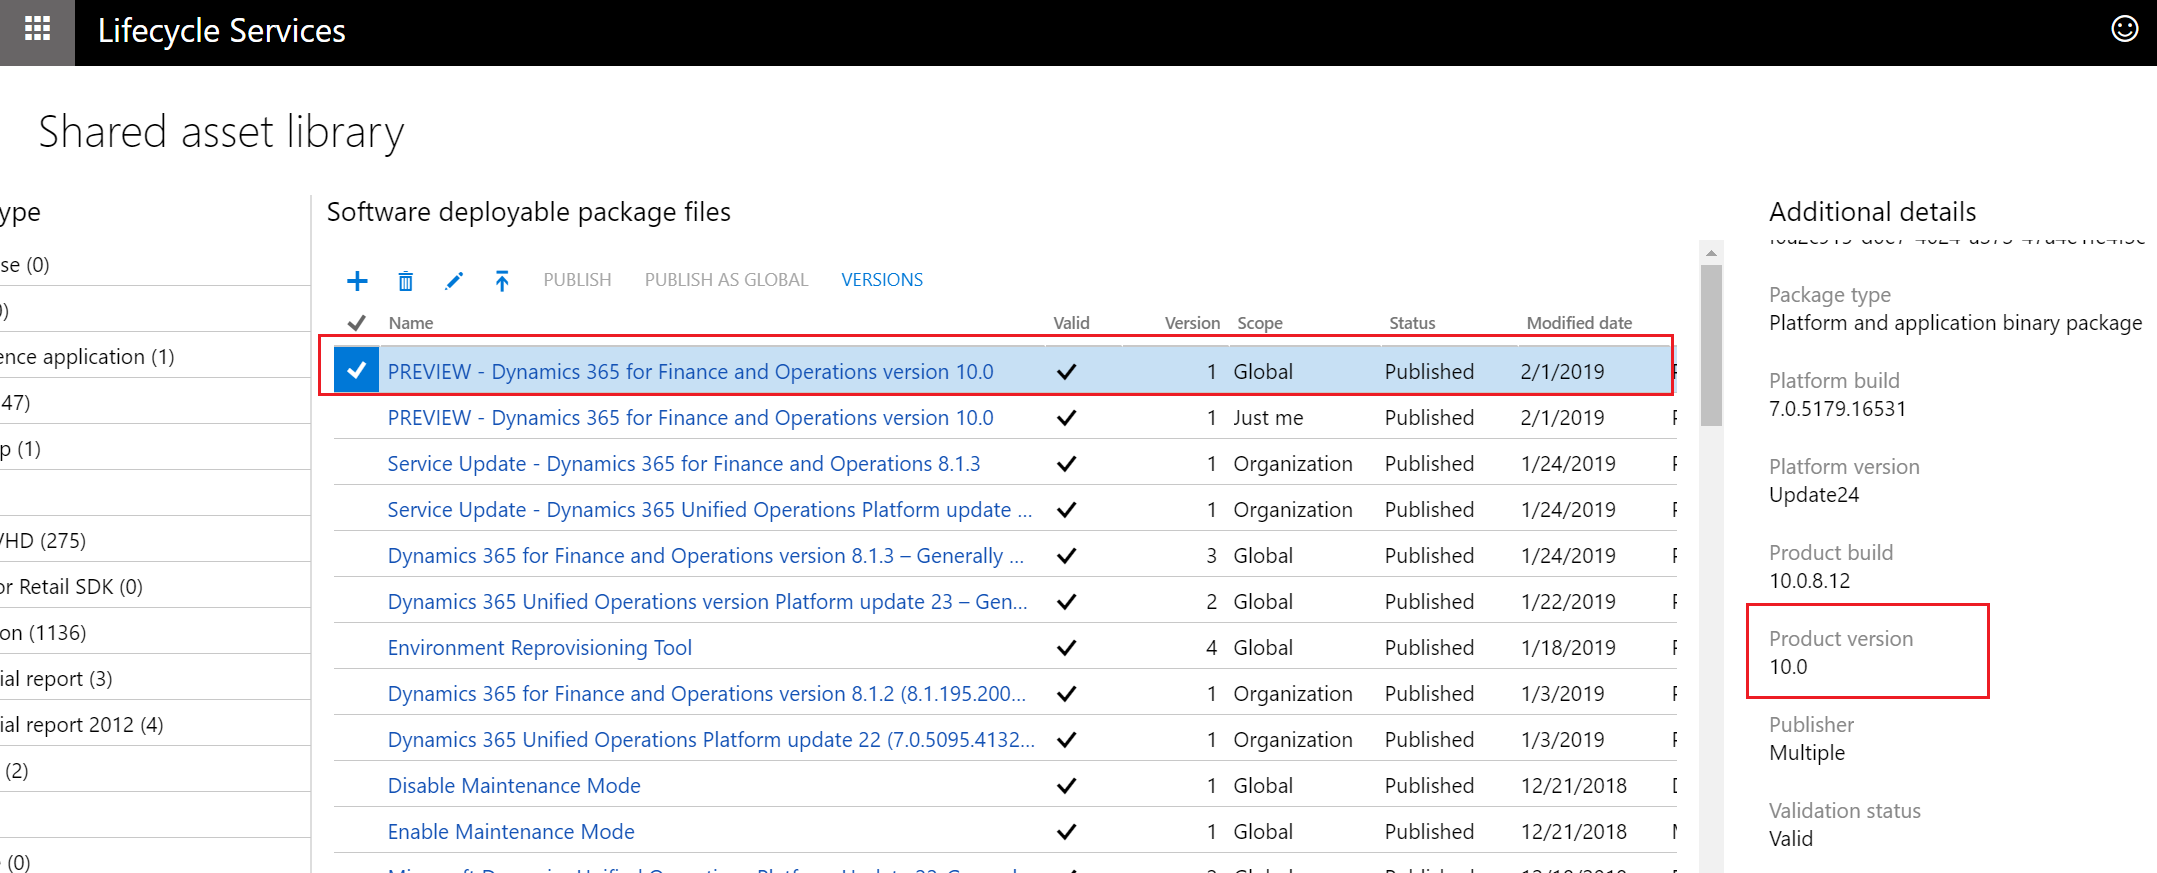
Task: Select Retail SDK (0) asset type
Action: click(x=70, y=586)
